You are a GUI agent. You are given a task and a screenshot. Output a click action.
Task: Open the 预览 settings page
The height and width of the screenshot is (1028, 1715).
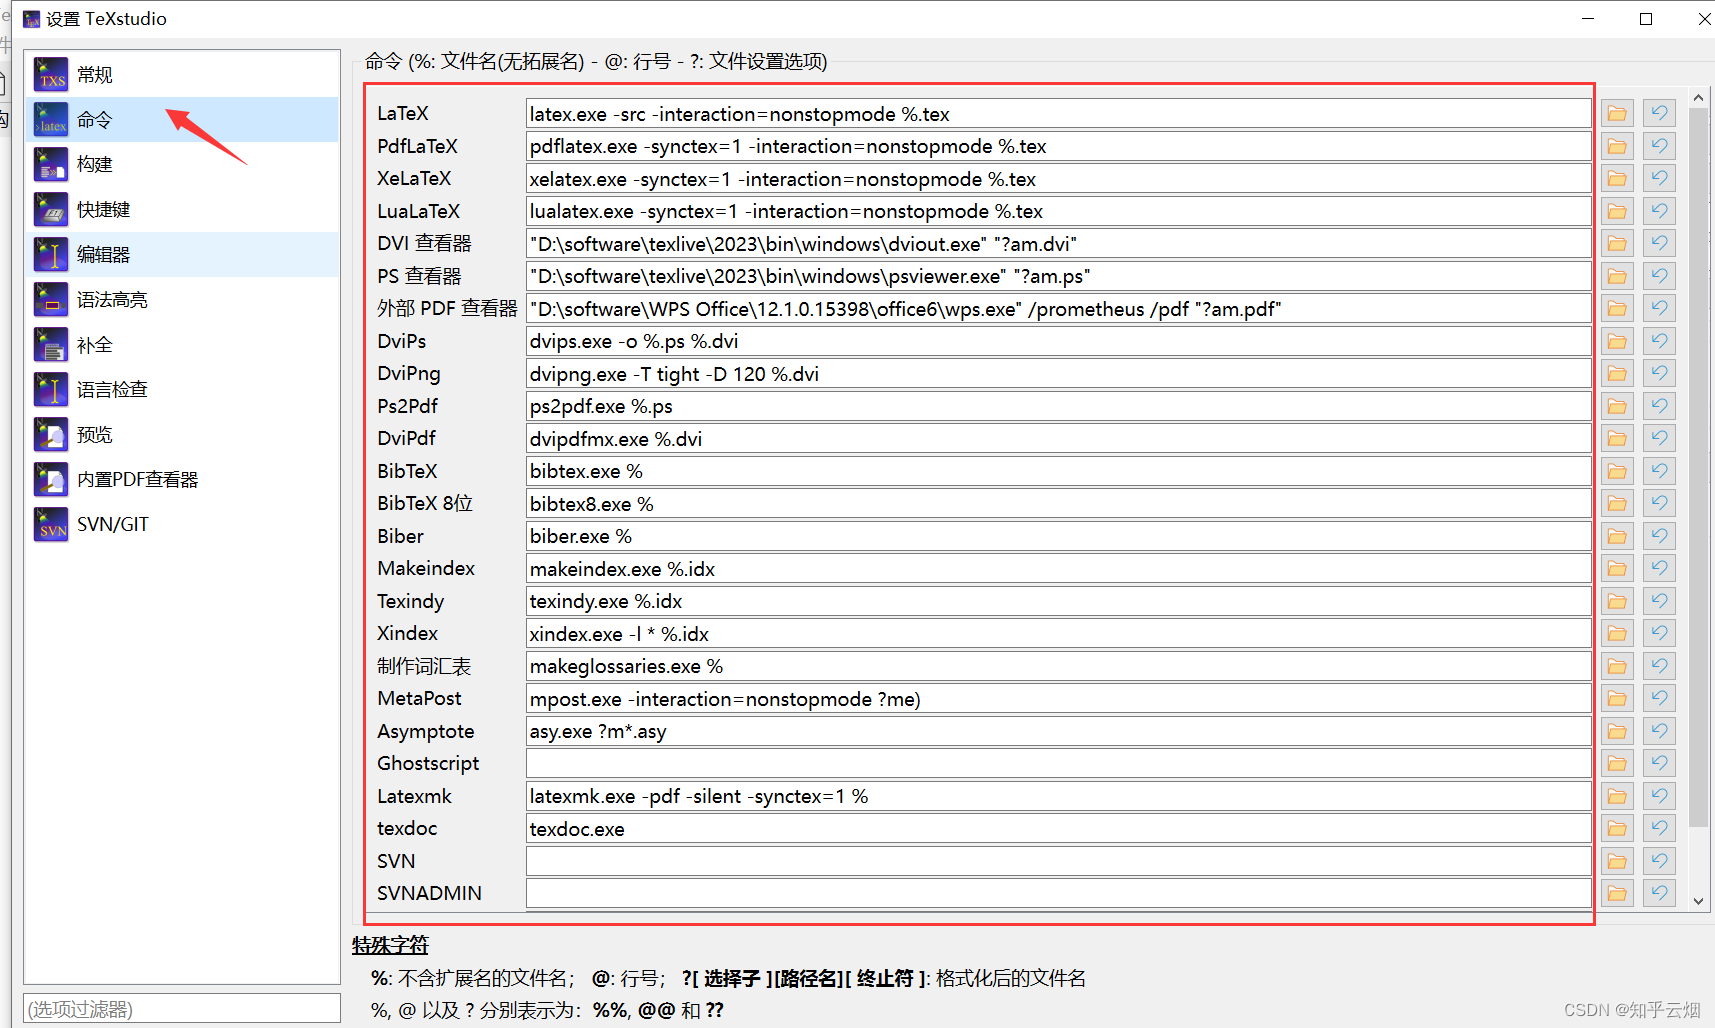tap(181, 435)
